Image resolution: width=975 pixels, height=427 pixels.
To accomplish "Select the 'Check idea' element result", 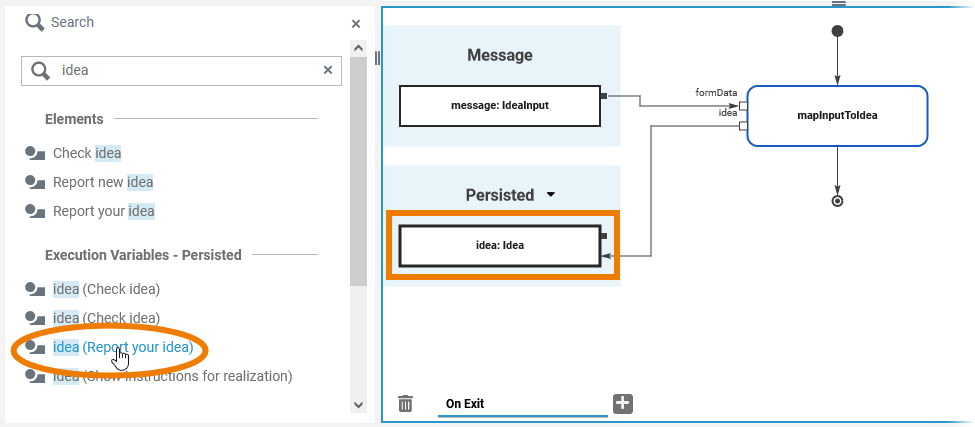I will click(87, 153).
